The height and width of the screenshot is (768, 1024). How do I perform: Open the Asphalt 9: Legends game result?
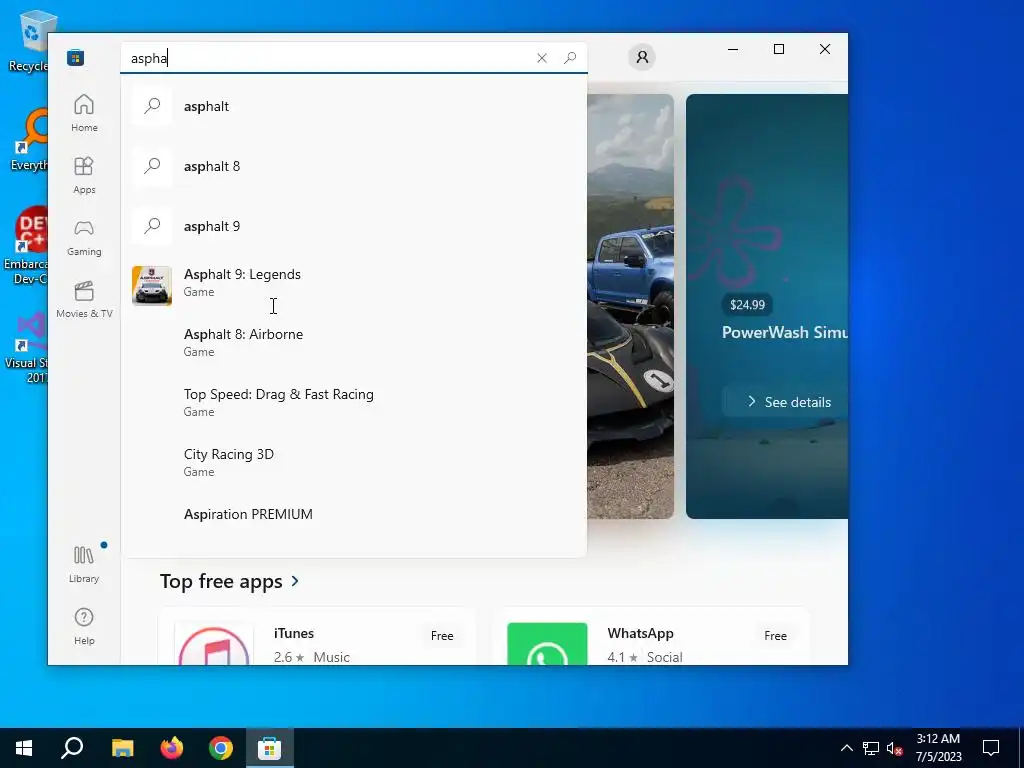coord(354,285)
